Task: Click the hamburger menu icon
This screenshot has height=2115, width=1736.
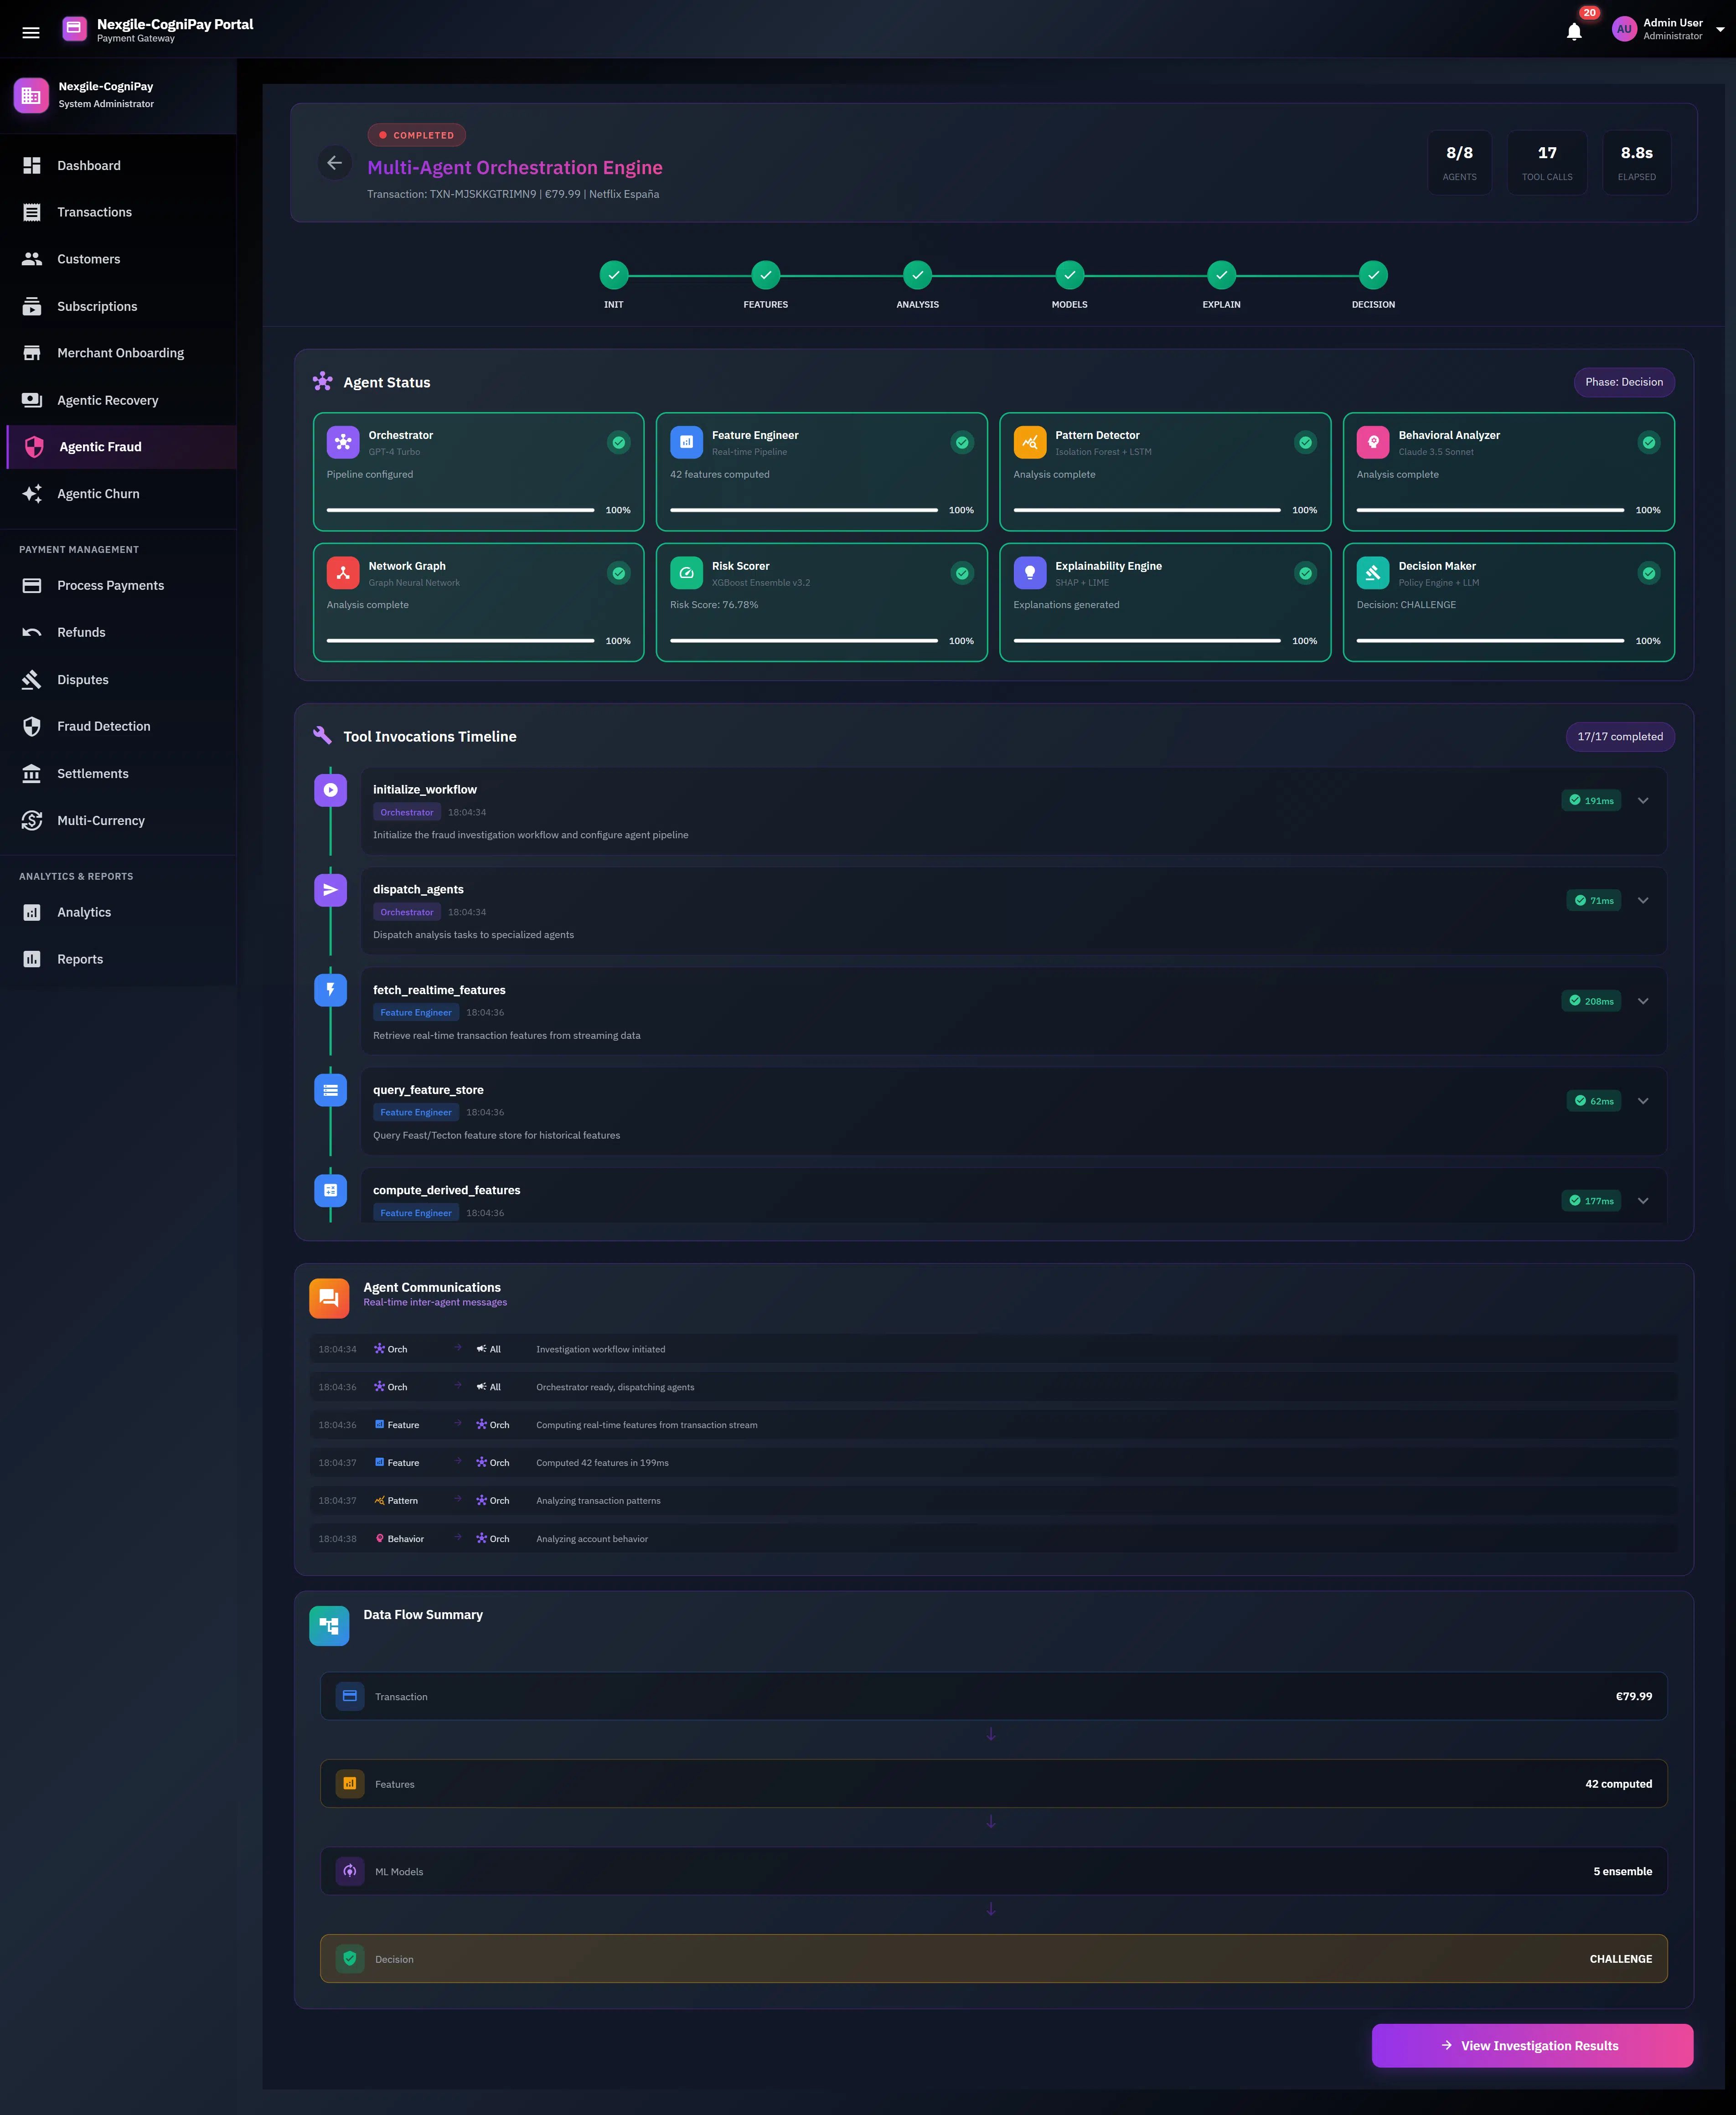Action: click(x=31, y=31)
